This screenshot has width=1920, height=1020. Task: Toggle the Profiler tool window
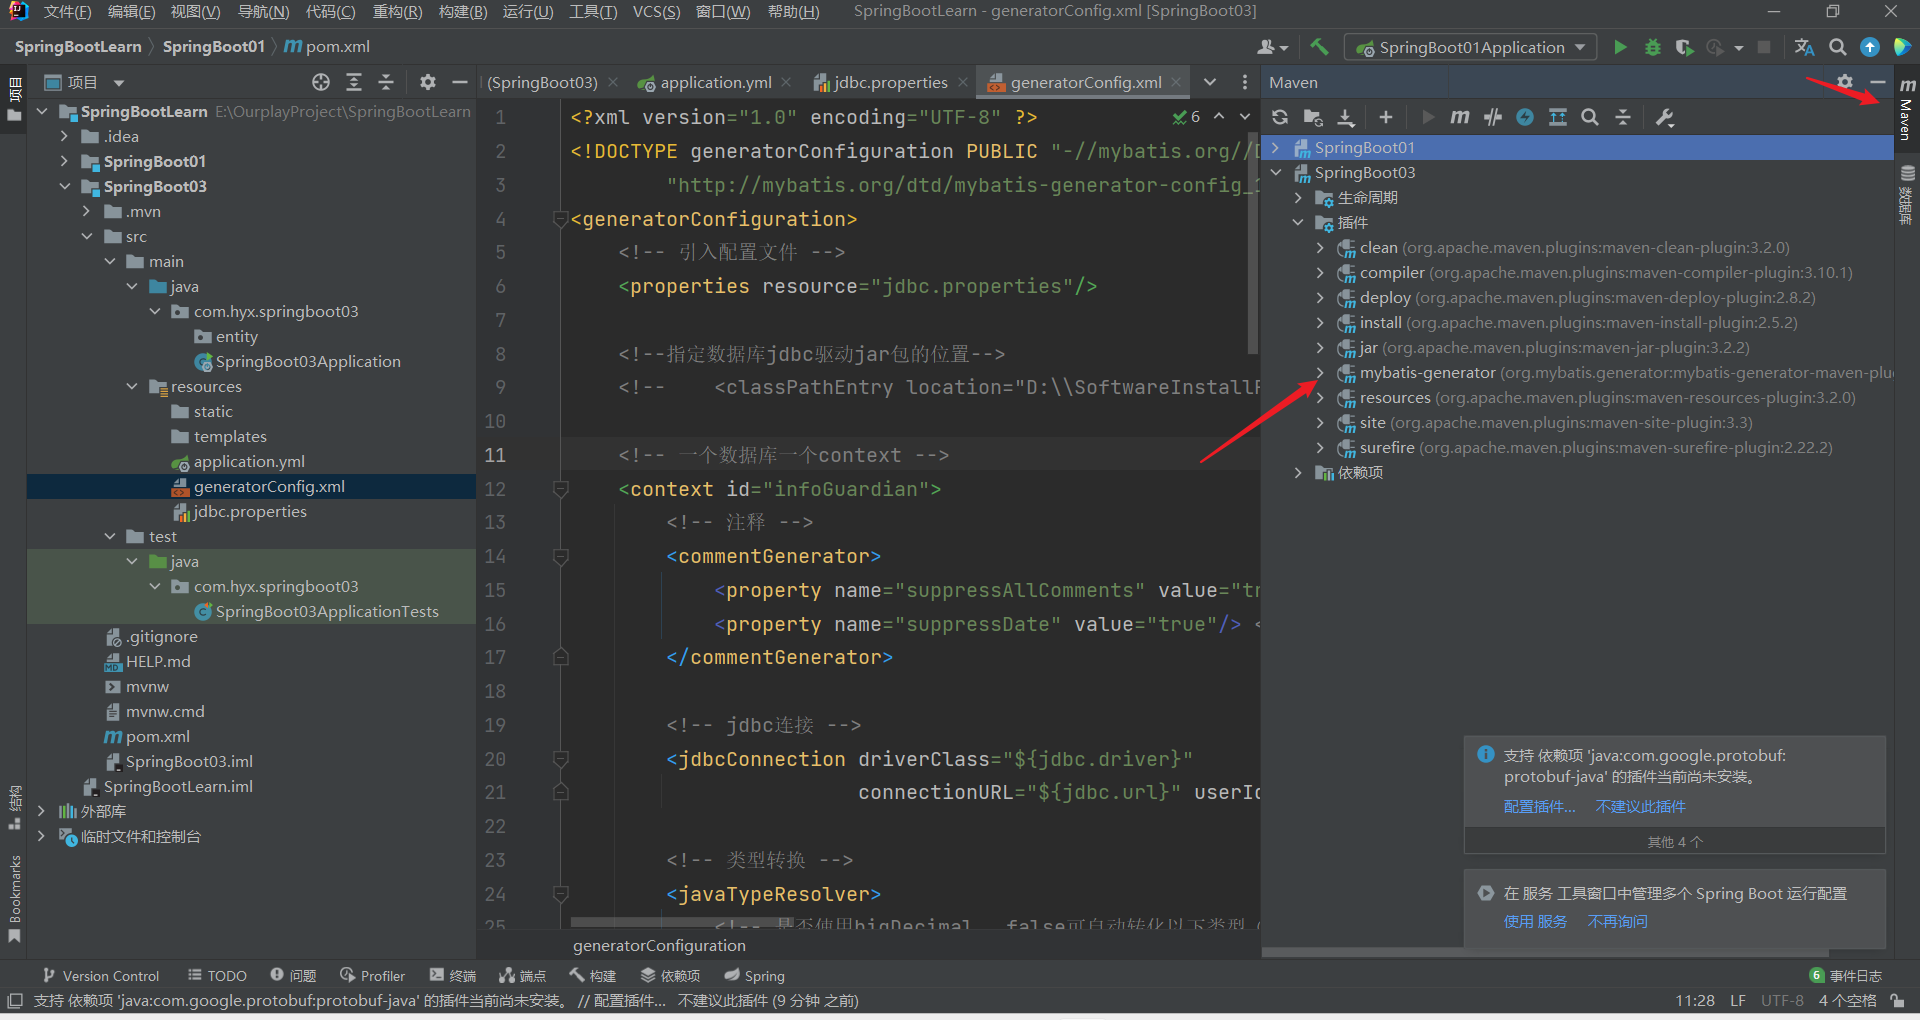pos(372,976)
